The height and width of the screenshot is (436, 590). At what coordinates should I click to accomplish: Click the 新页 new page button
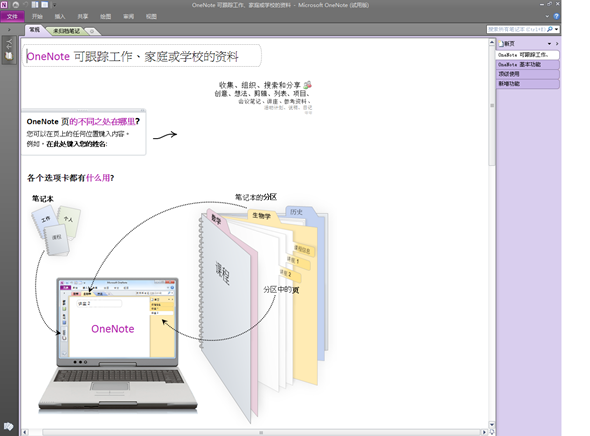[507, 44]
